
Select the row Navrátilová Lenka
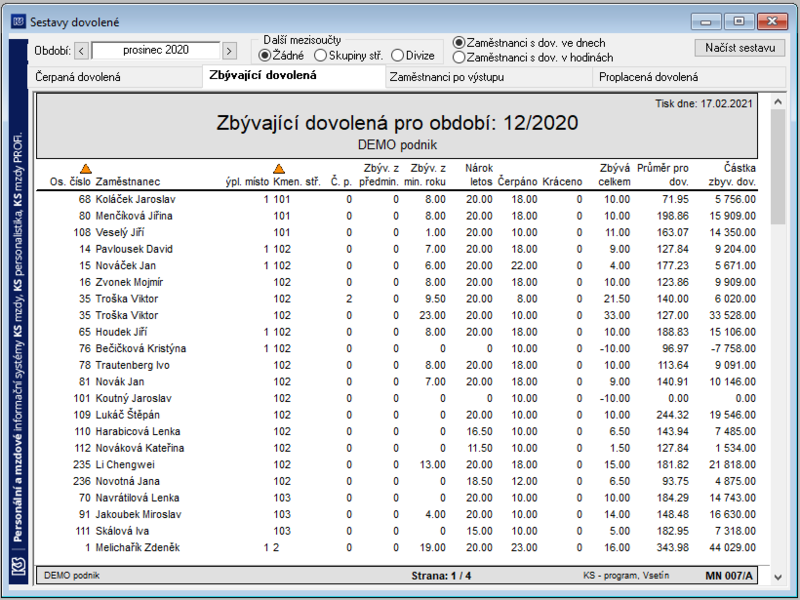pyautogui.click(x=397, y=498)
